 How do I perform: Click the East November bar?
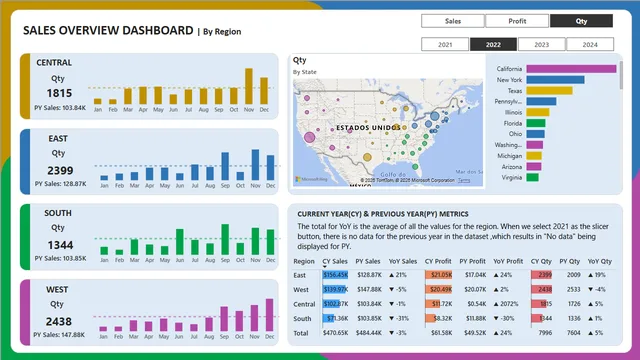256,165
